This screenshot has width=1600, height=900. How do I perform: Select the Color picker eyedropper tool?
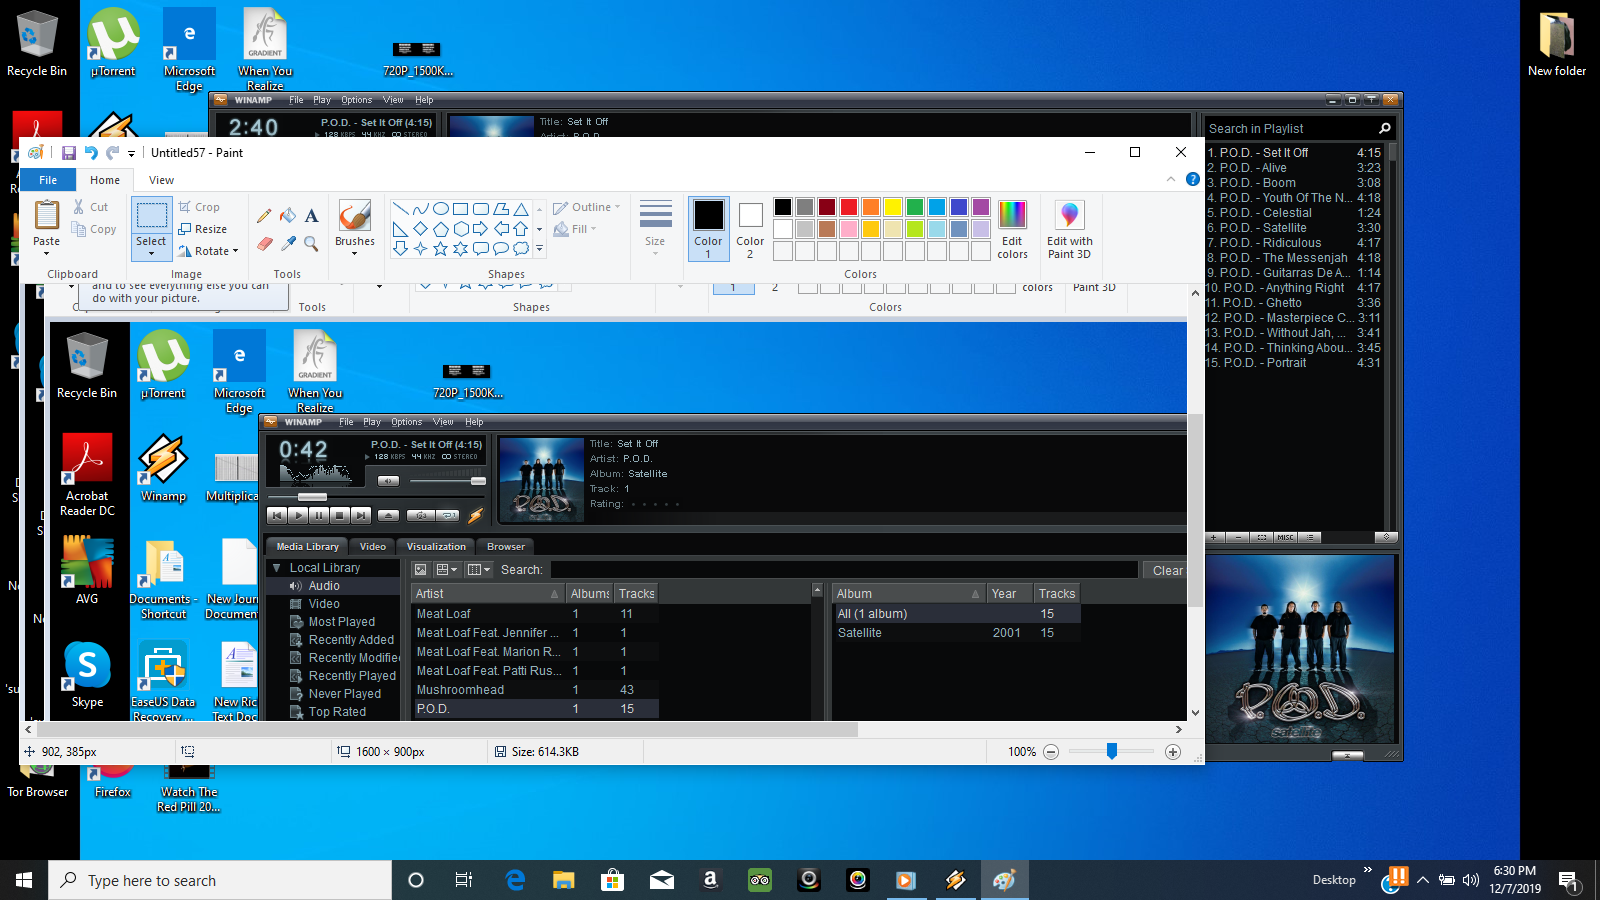[288, 243]
